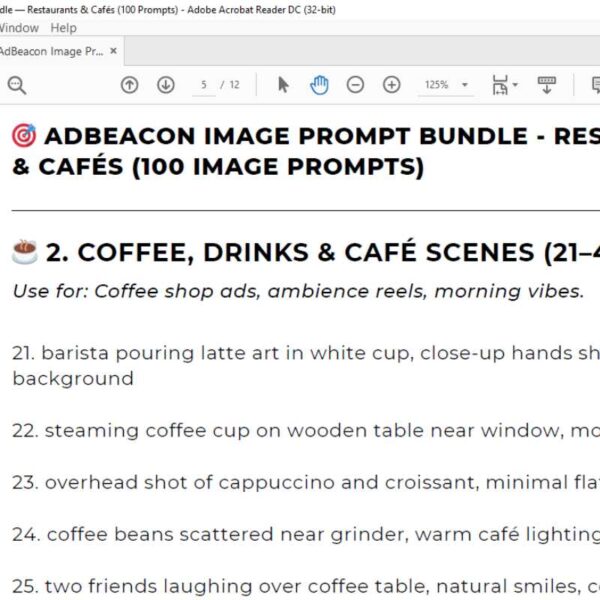Zoom out with the minus button
This screenshot has width=600, height=600.
point(355,86)
